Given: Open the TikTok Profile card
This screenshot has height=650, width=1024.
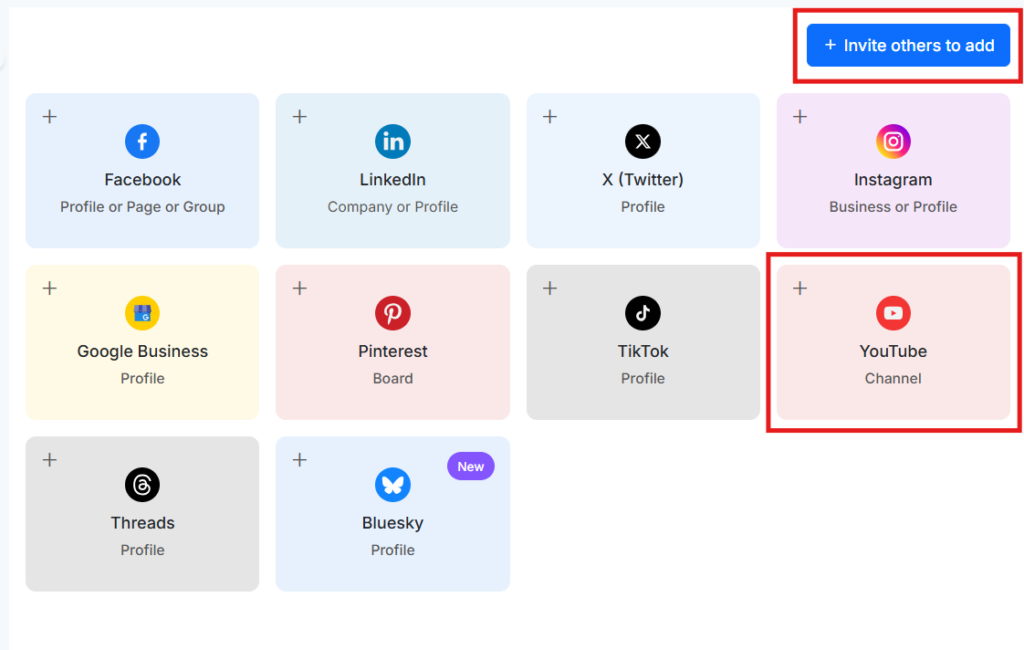Looking at the screenshot, I should point(643,342).
